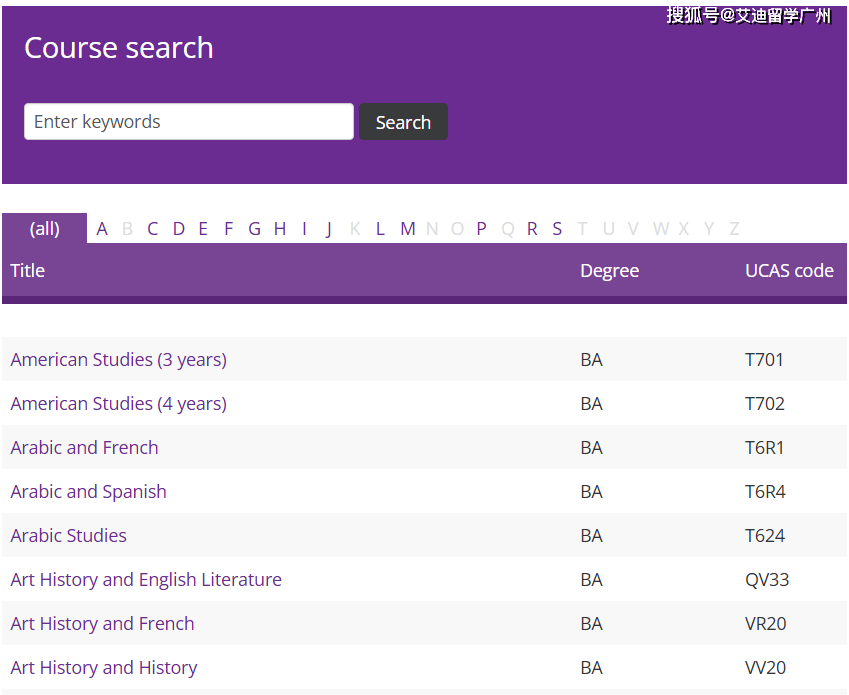Select UCAS code T624

tap(765, 535)
